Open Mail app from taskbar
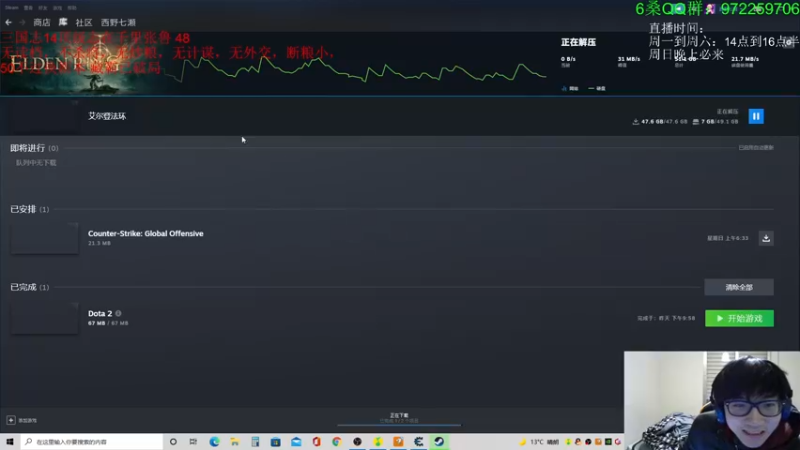The height and width of the screenshot is (450, 800). pos(296,442)
